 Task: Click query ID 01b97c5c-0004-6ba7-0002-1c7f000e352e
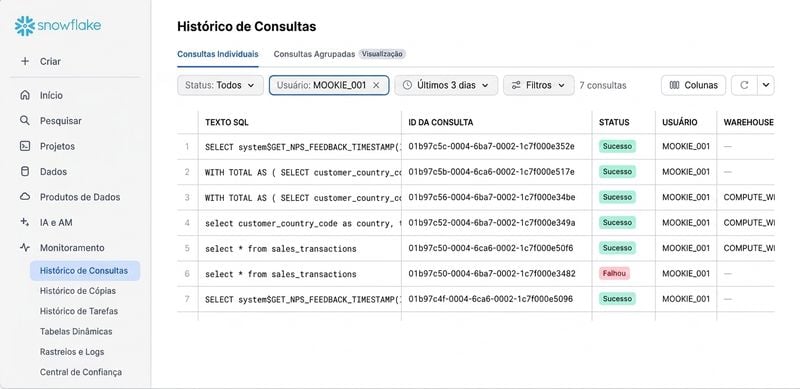491,147
